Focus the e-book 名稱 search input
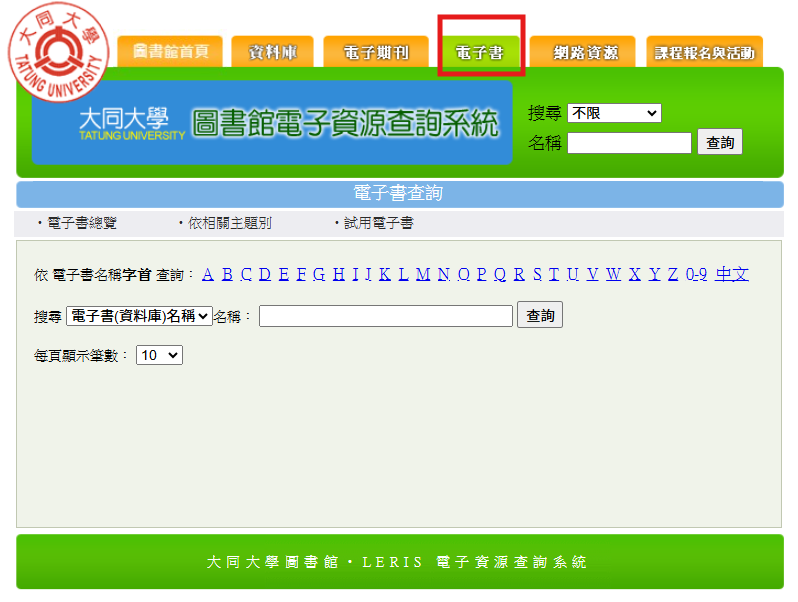 click(x=386, y=316)
